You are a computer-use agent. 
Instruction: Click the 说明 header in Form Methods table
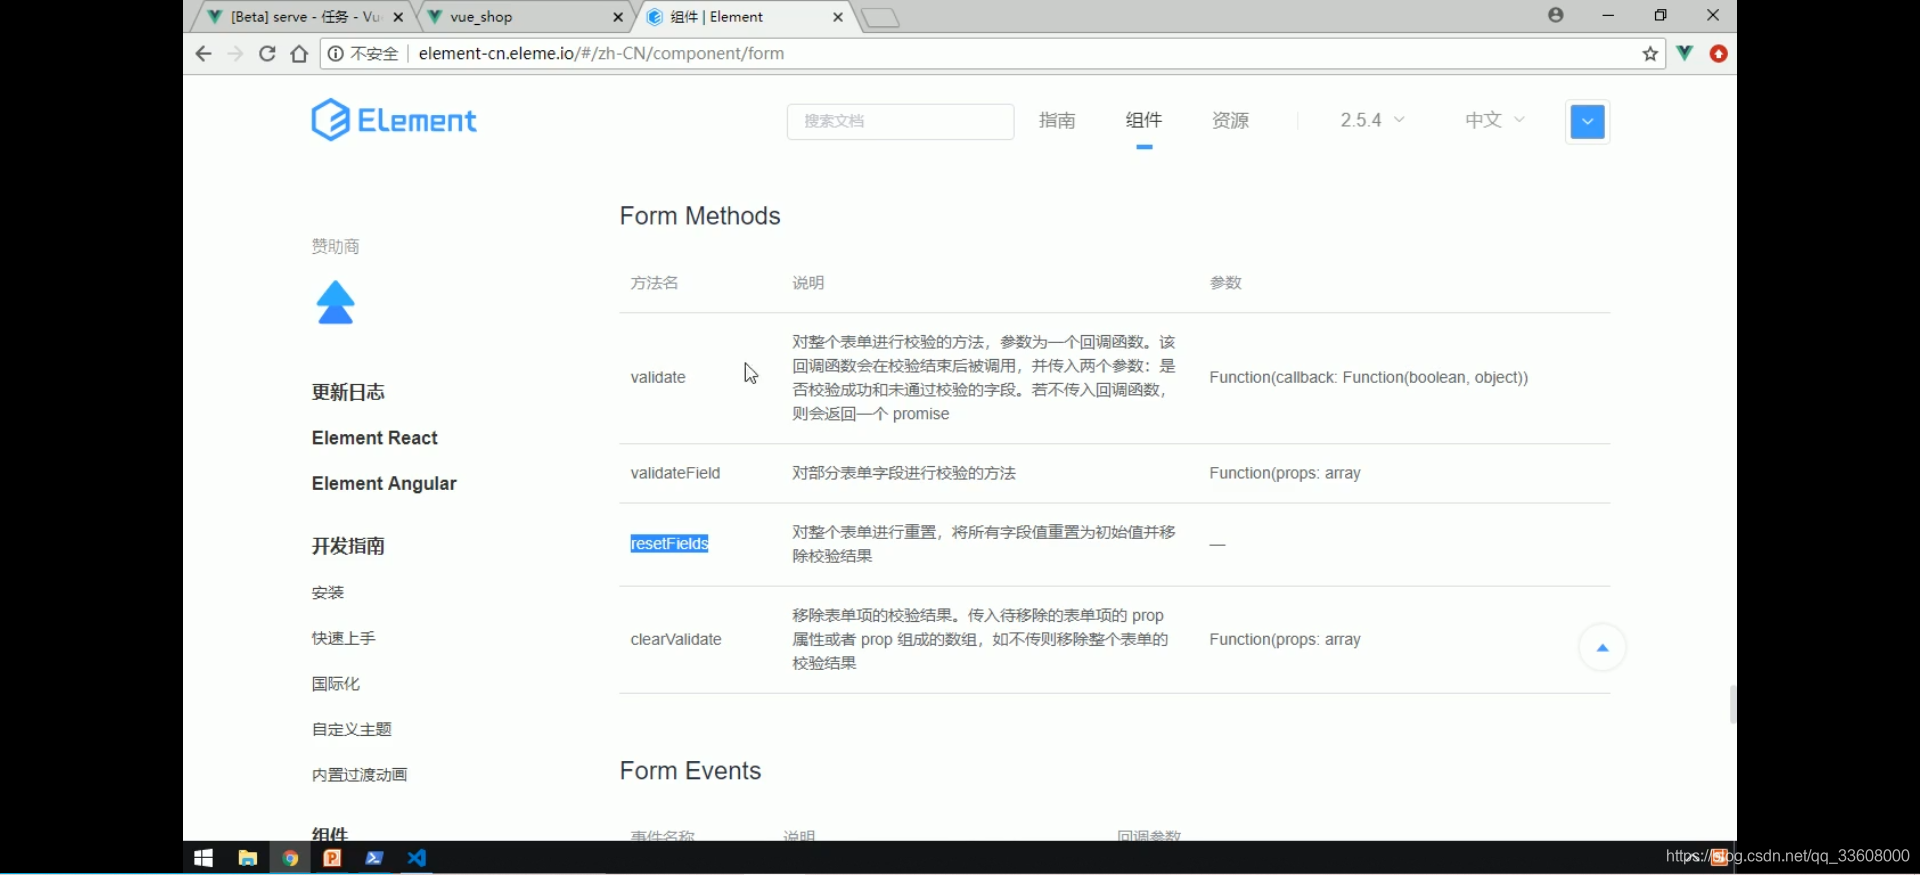tap(808, 283)
